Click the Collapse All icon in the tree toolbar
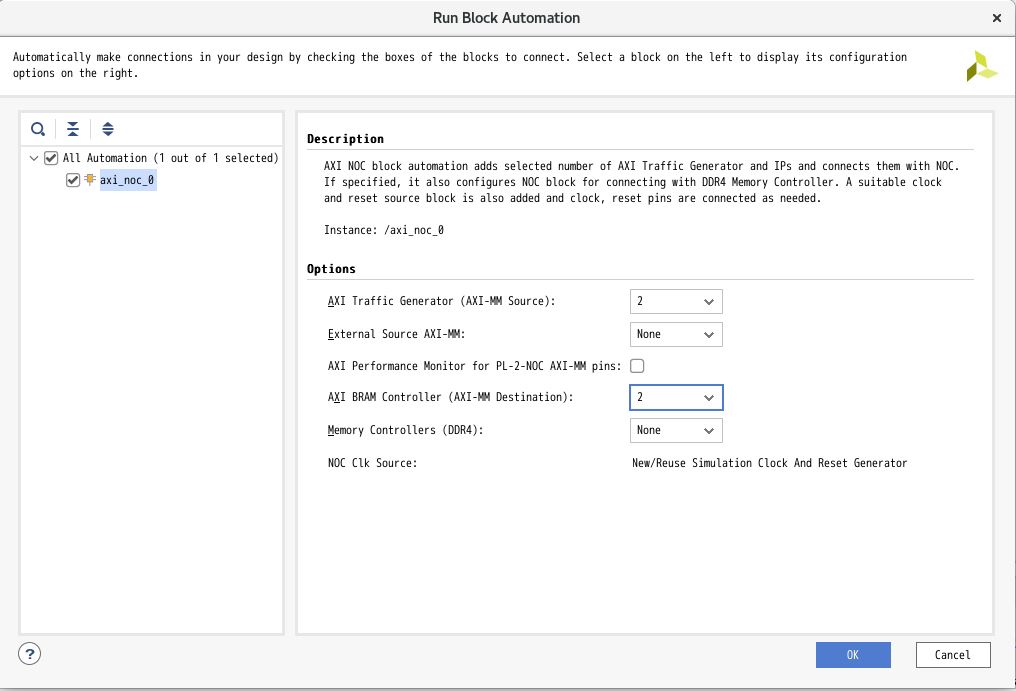Image resolution: width=1016 pixels, height=691 pixels. [x=73, y=129]
